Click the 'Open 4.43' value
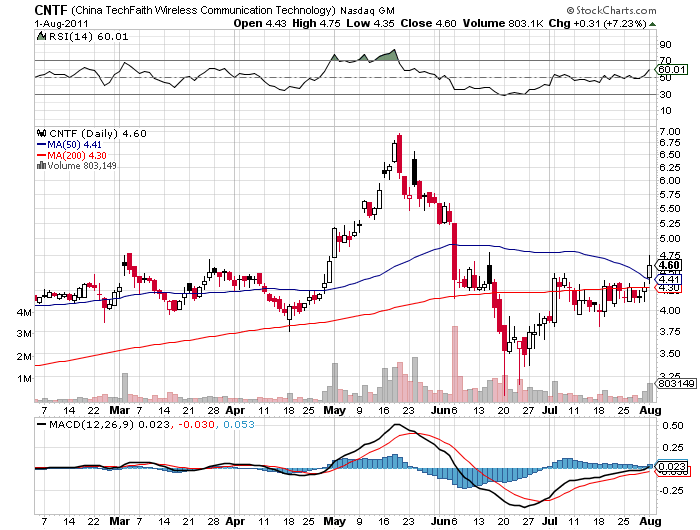This screenshot has width=700, height=530. pos(260,23)
